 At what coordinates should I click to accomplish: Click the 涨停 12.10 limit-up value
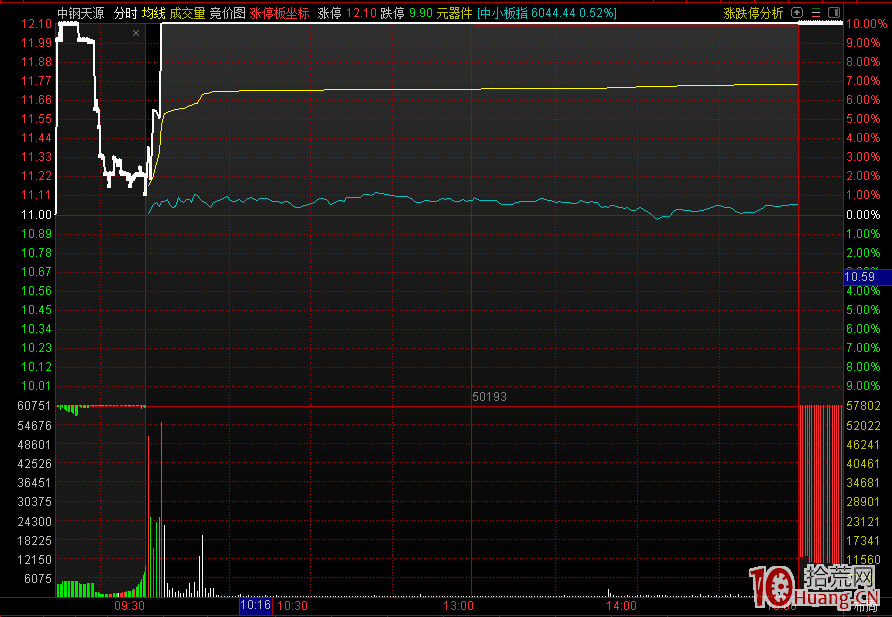[x=346, y=13]
